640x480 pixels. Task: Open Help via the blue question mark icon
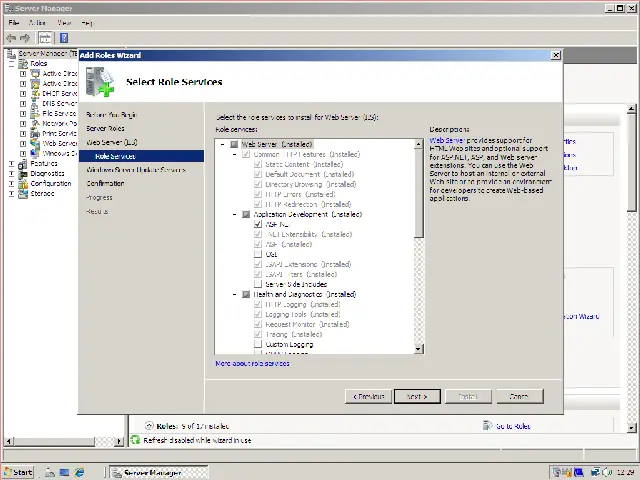[64, 38]
